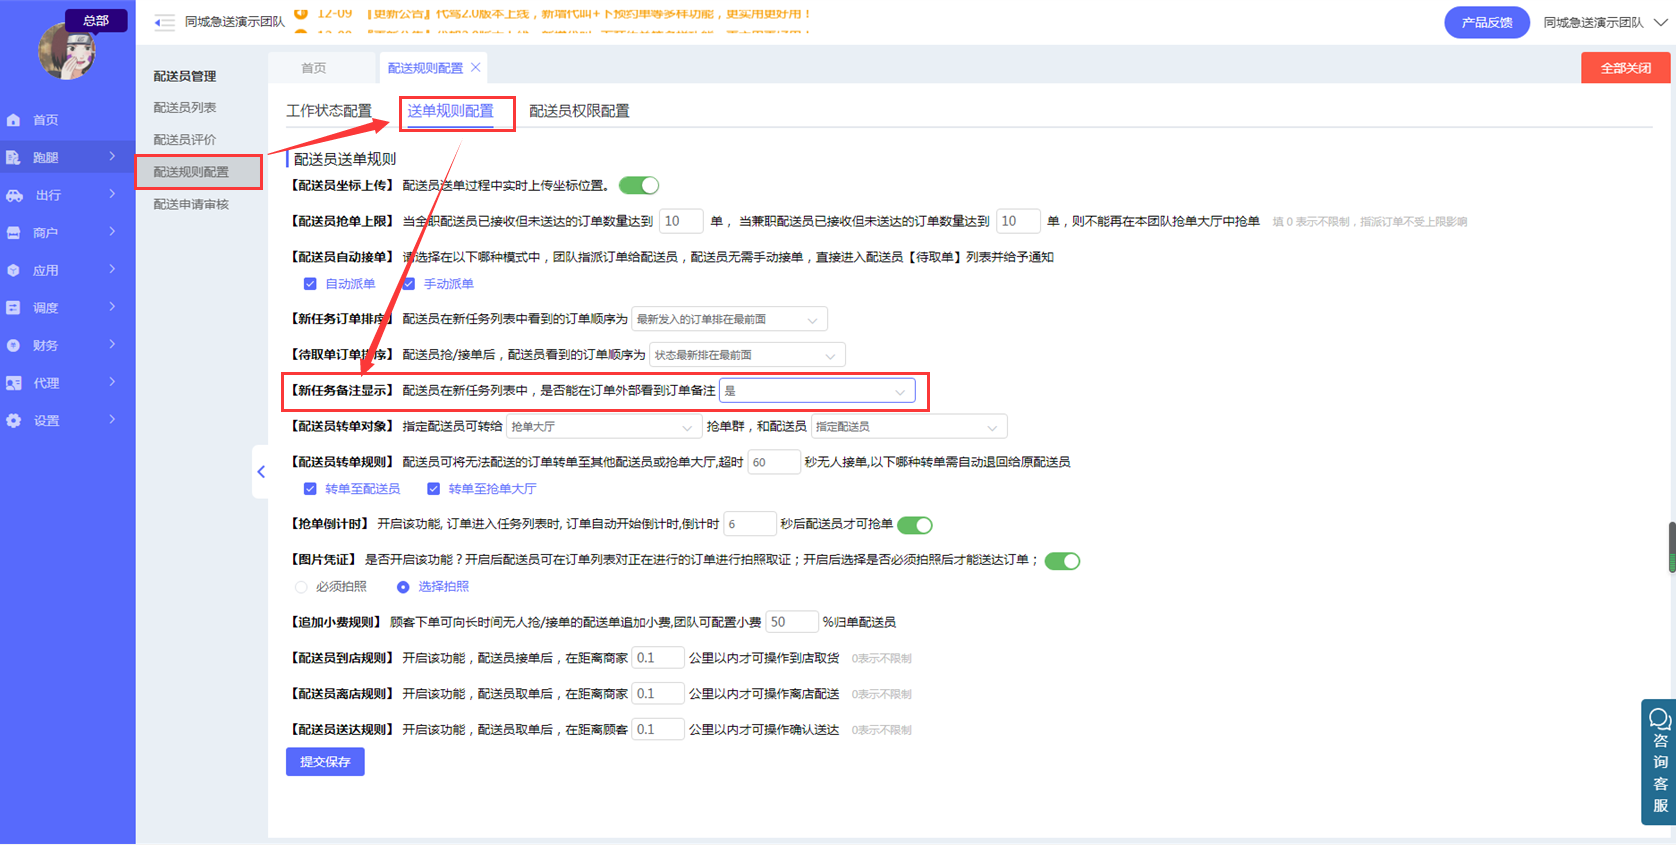
Task: Collapse the submenu panel arrow
Action: pos(261,472)
